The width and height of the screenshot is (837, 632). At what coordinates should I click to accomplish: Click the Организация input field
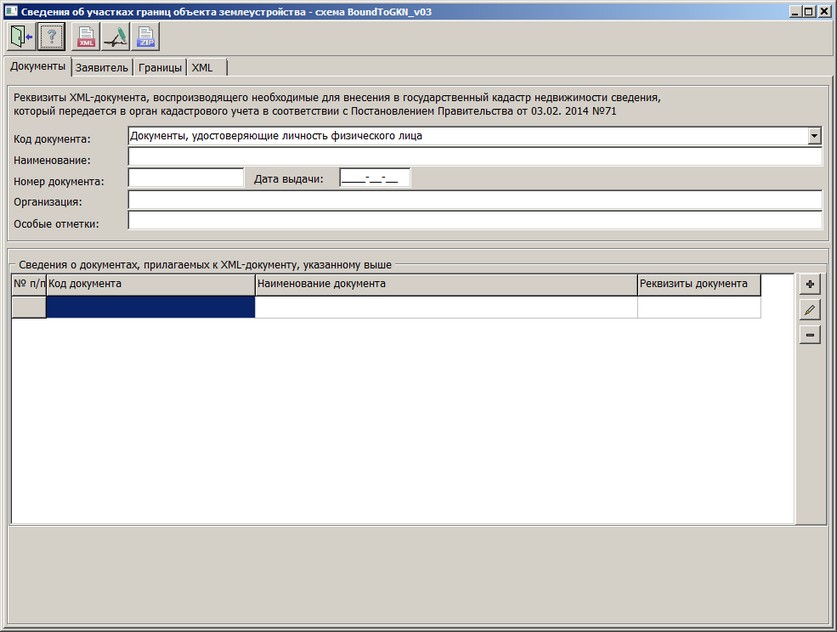coord(474,200)
